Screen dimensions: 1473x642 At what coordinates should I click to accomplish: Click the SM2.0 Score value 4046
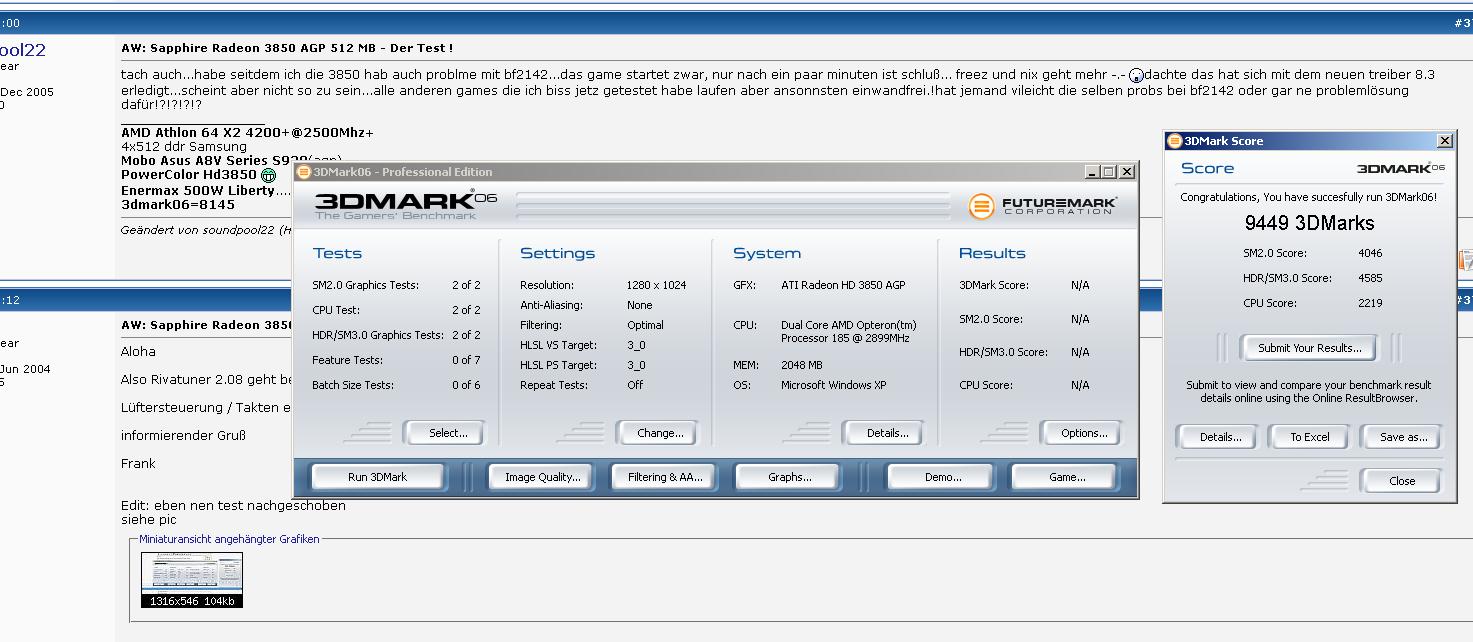pyautogui.click(x=1370, y=253)
